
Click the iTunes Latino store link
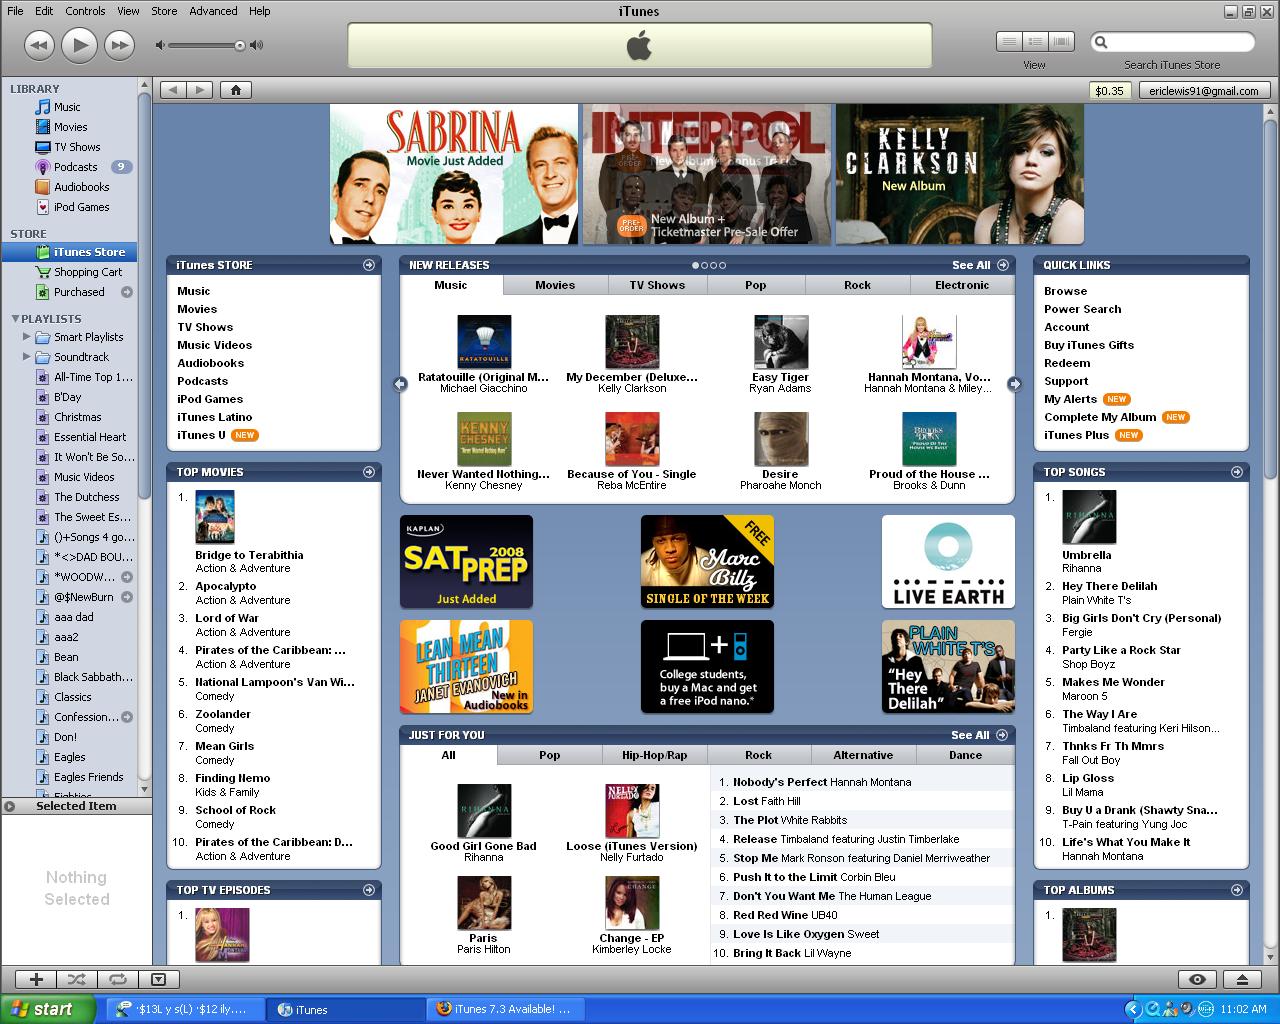click(x=215, y=417)
